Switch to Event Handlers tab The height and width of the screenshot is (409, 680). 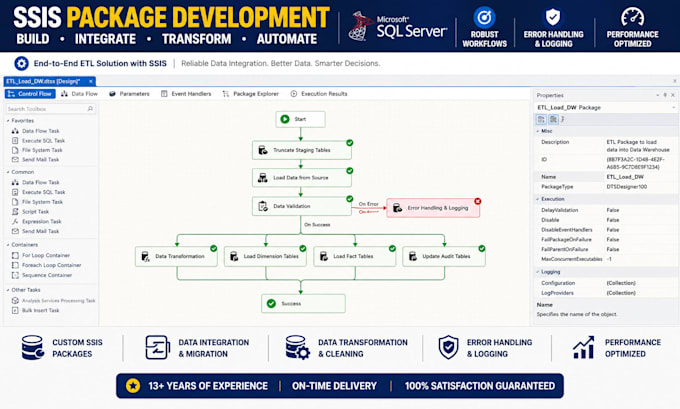tap(186, 94)
